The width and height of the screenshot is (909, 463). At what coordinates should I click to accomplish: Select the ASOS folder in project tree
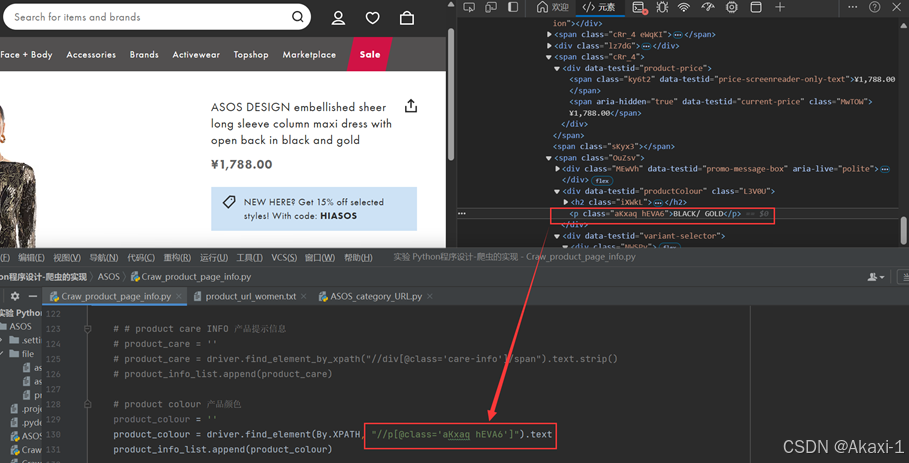pos(20,326)
